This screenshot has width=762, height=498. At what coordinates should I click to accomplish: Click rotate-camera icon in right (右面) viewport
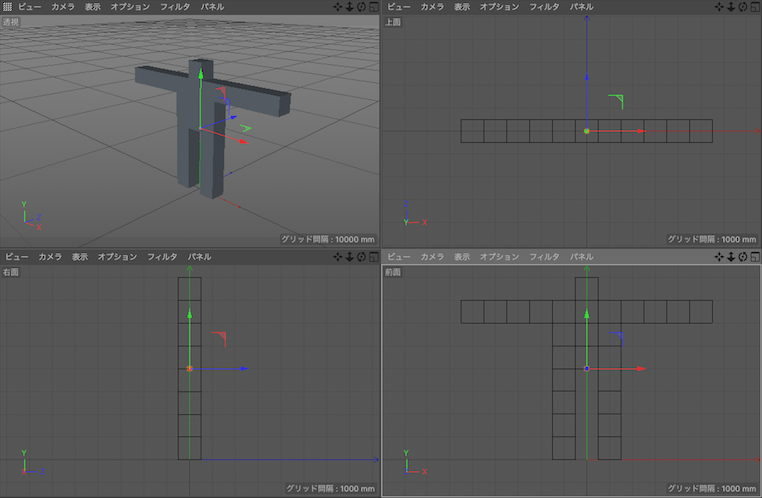click(x=361, y=257)
